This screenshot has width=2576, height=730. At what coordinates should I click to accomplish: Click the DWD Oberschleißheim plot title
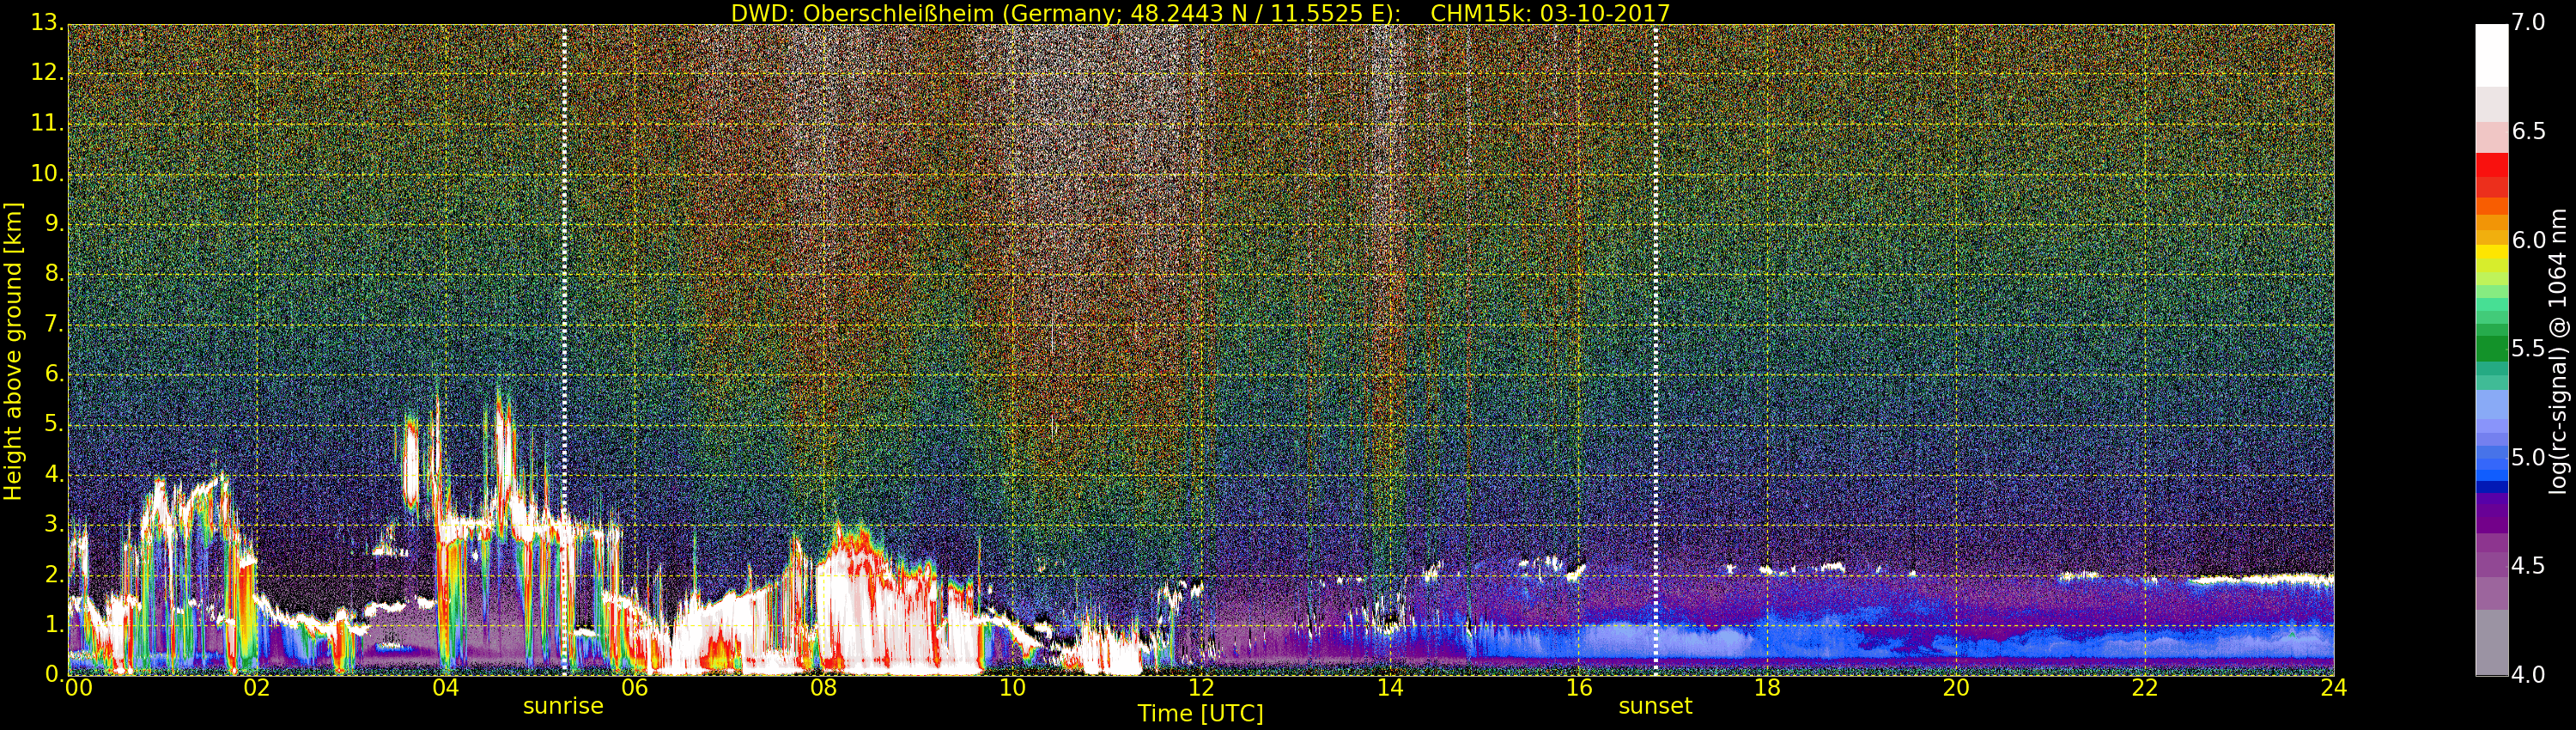(1200, 13)
